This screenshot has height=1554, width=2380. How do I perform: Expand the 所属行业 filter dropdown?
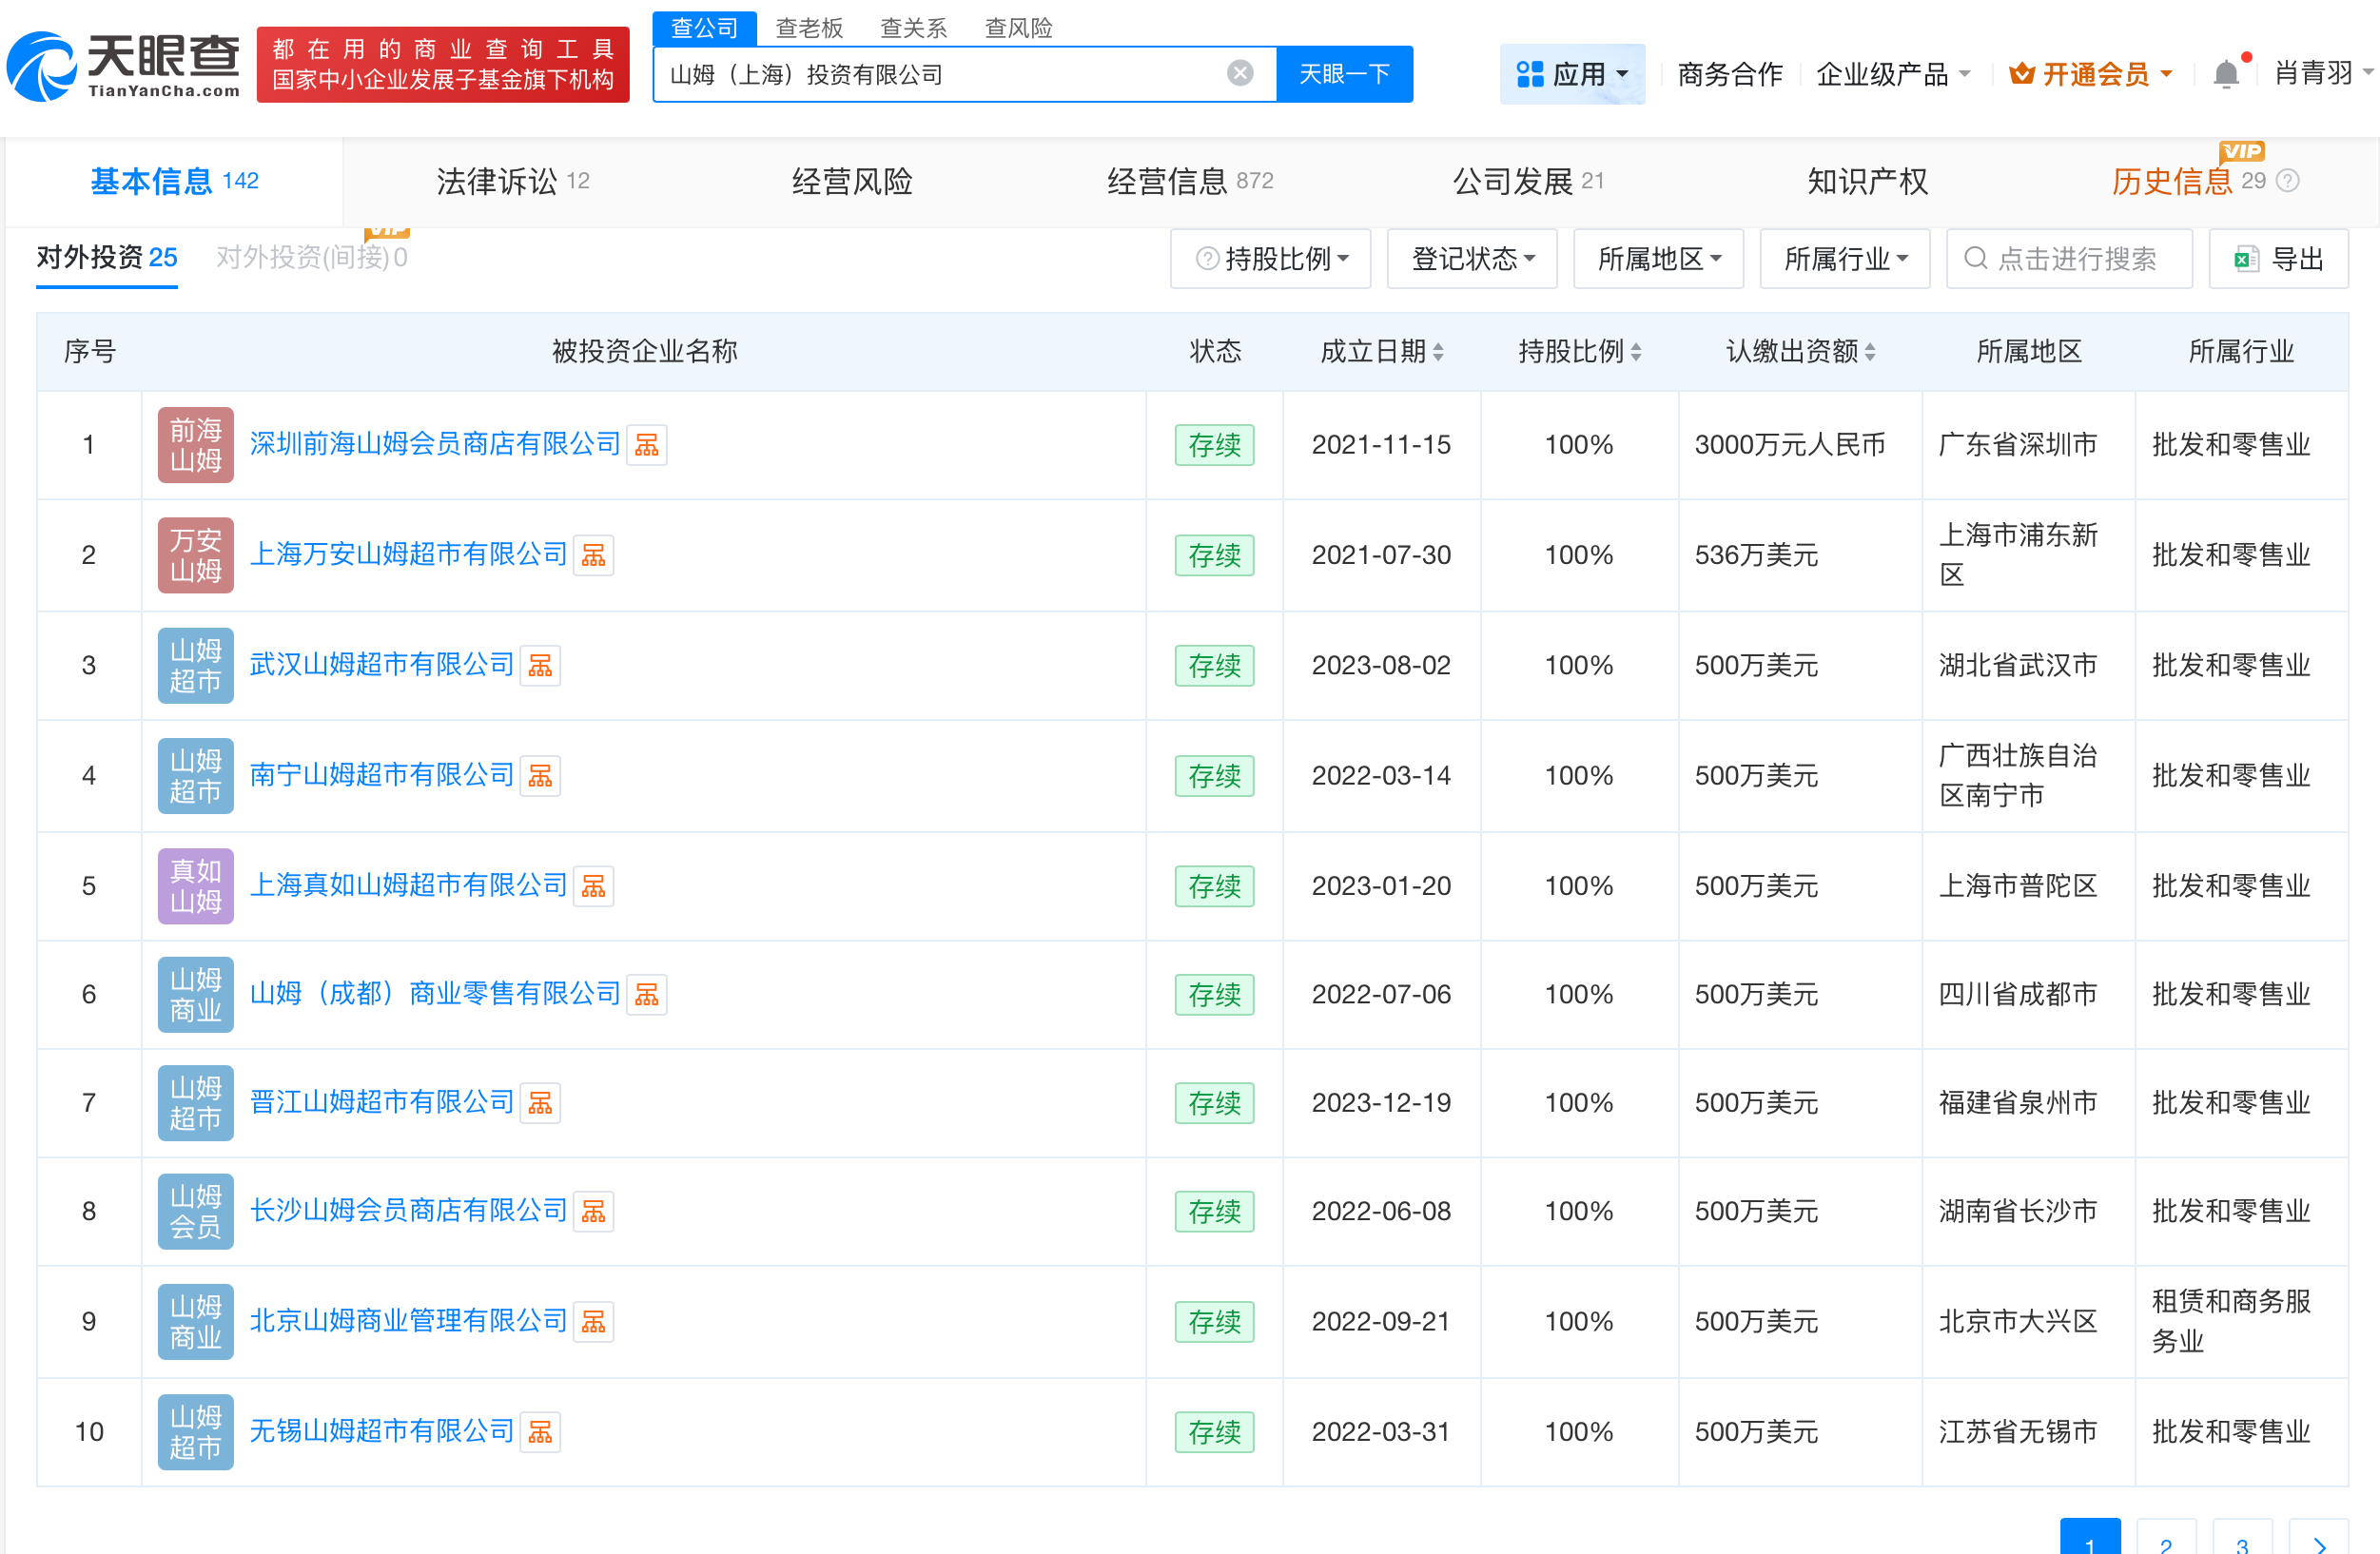pyautogui.click(x=1845, y=258)
